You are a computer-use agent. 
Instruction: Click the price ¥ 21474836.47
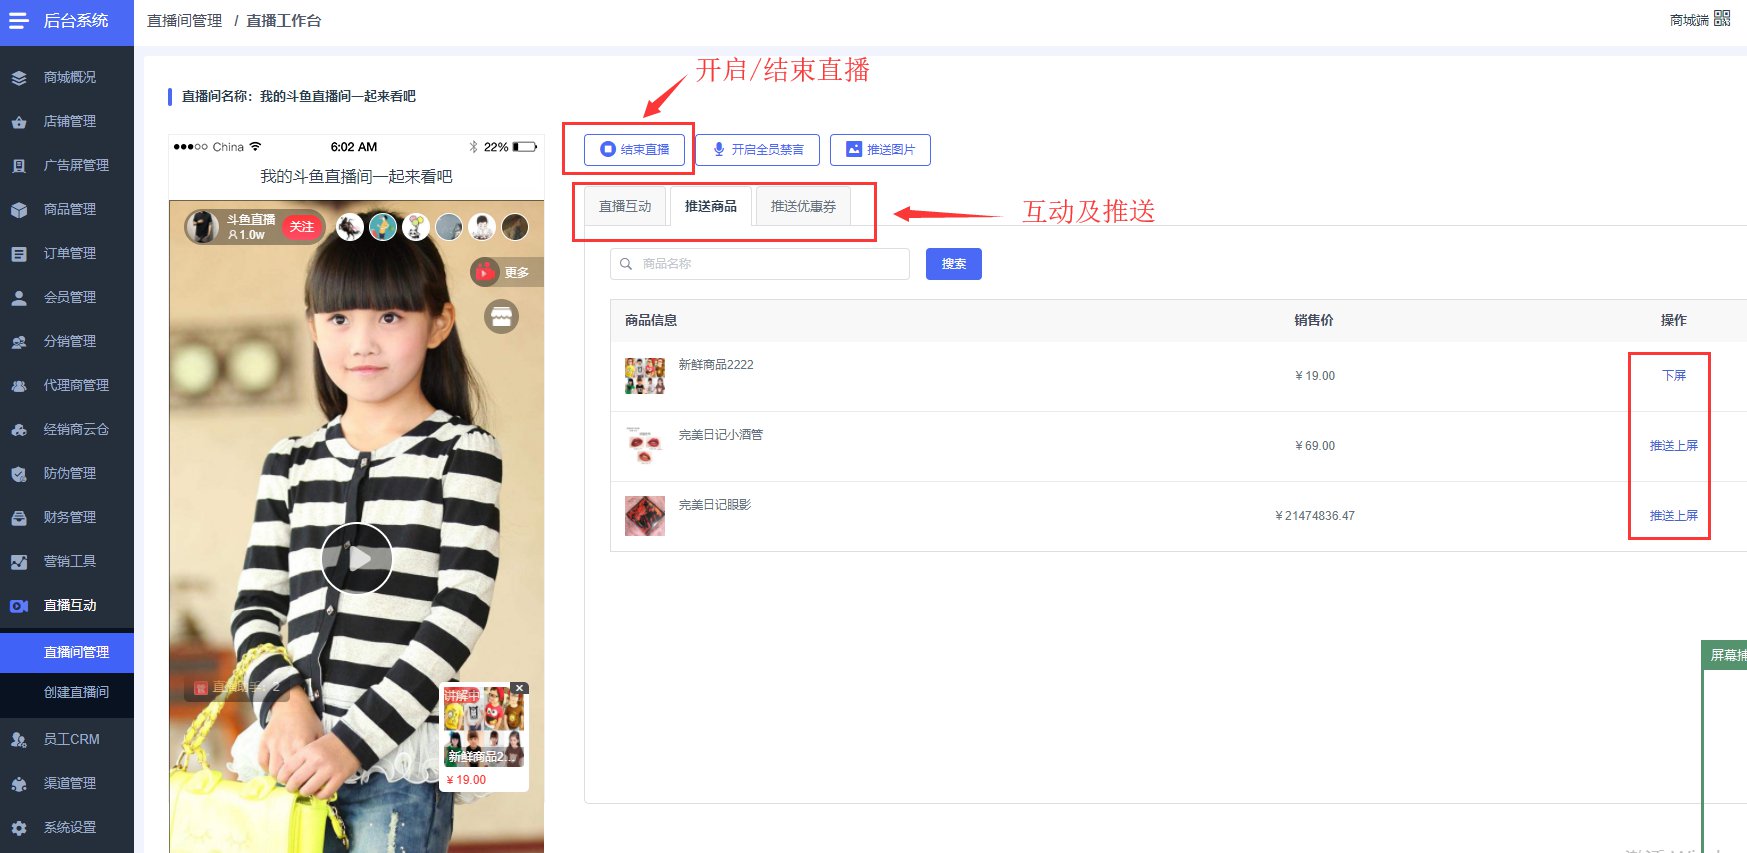pos(1315,516)
